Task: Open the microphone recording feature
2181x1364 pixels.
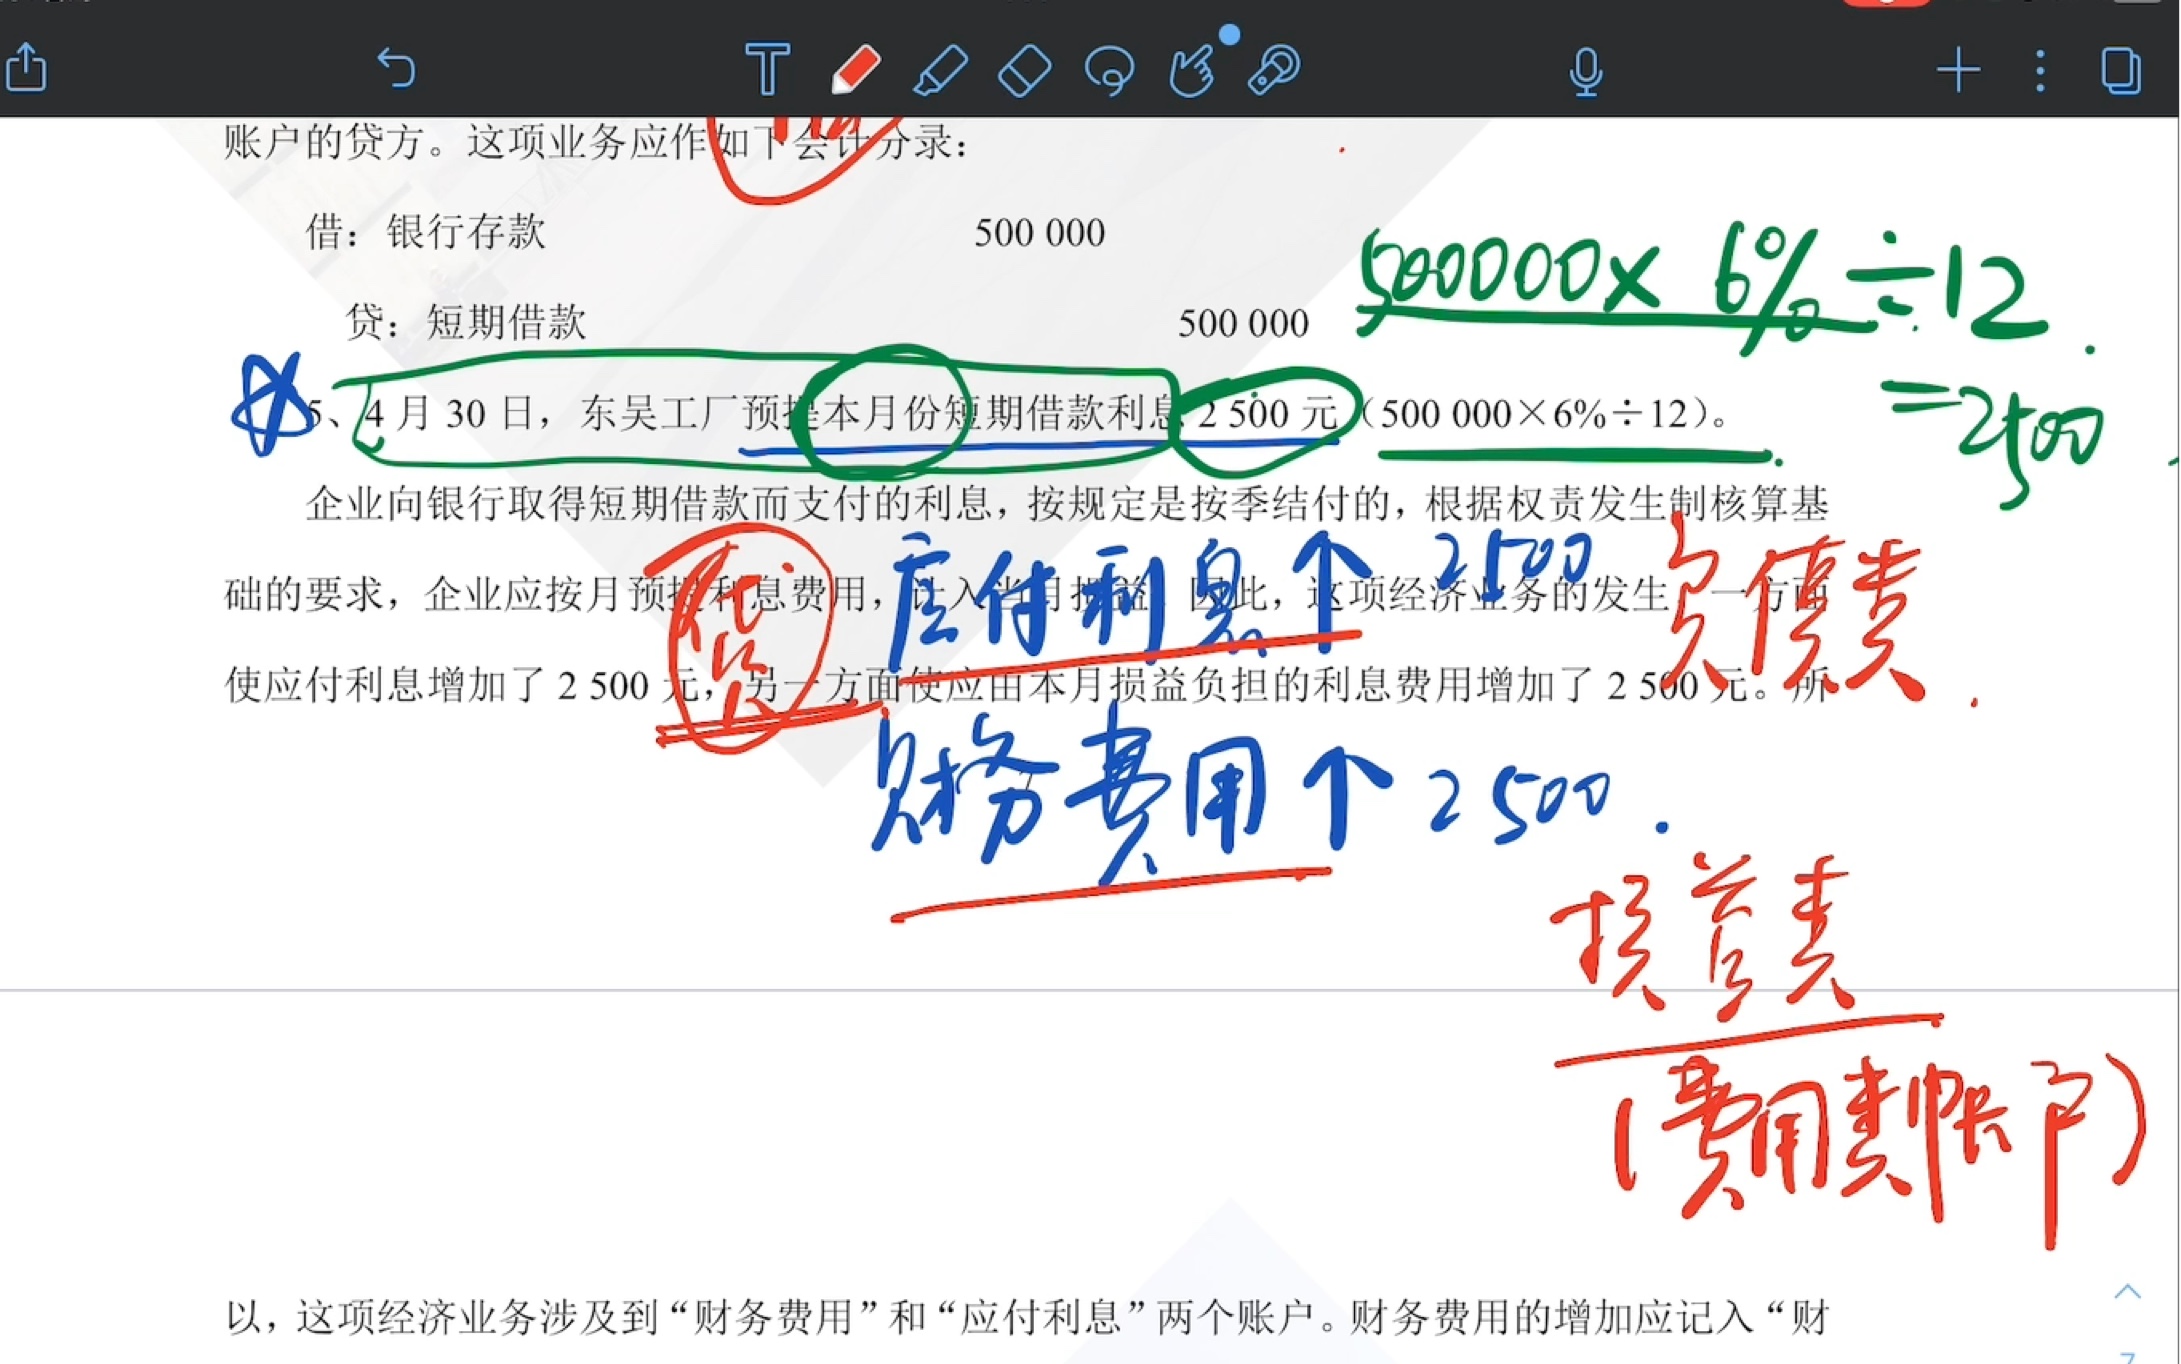Action: tap(1585, 70)
